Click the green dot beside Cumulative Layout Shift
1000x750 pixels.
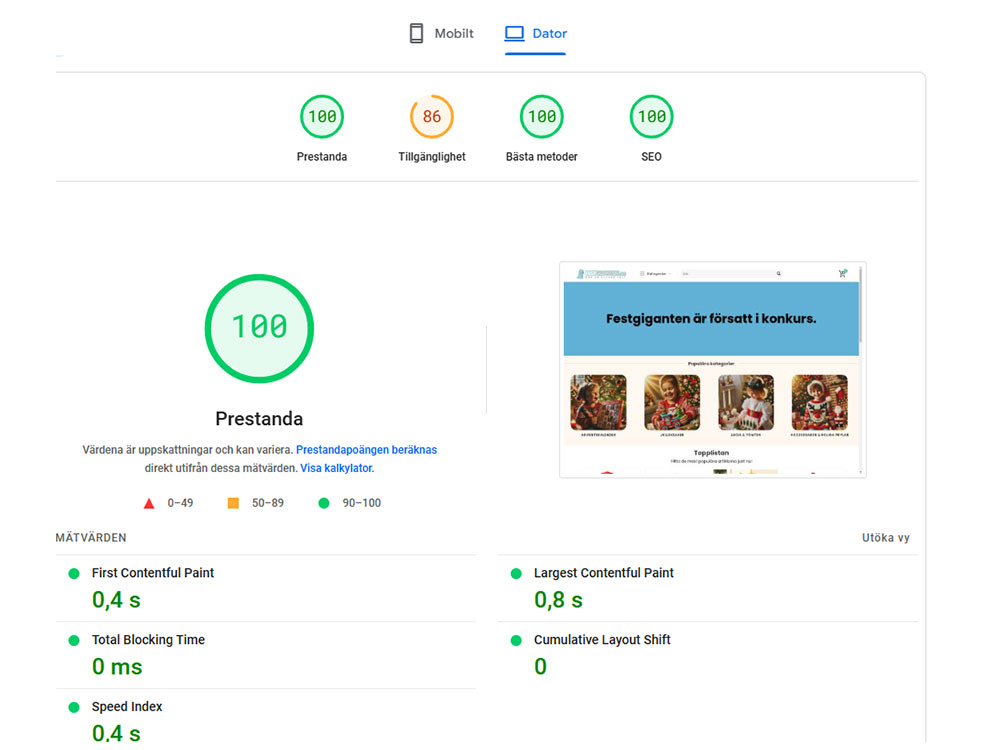pyautogui.click(x=516, y=640)
